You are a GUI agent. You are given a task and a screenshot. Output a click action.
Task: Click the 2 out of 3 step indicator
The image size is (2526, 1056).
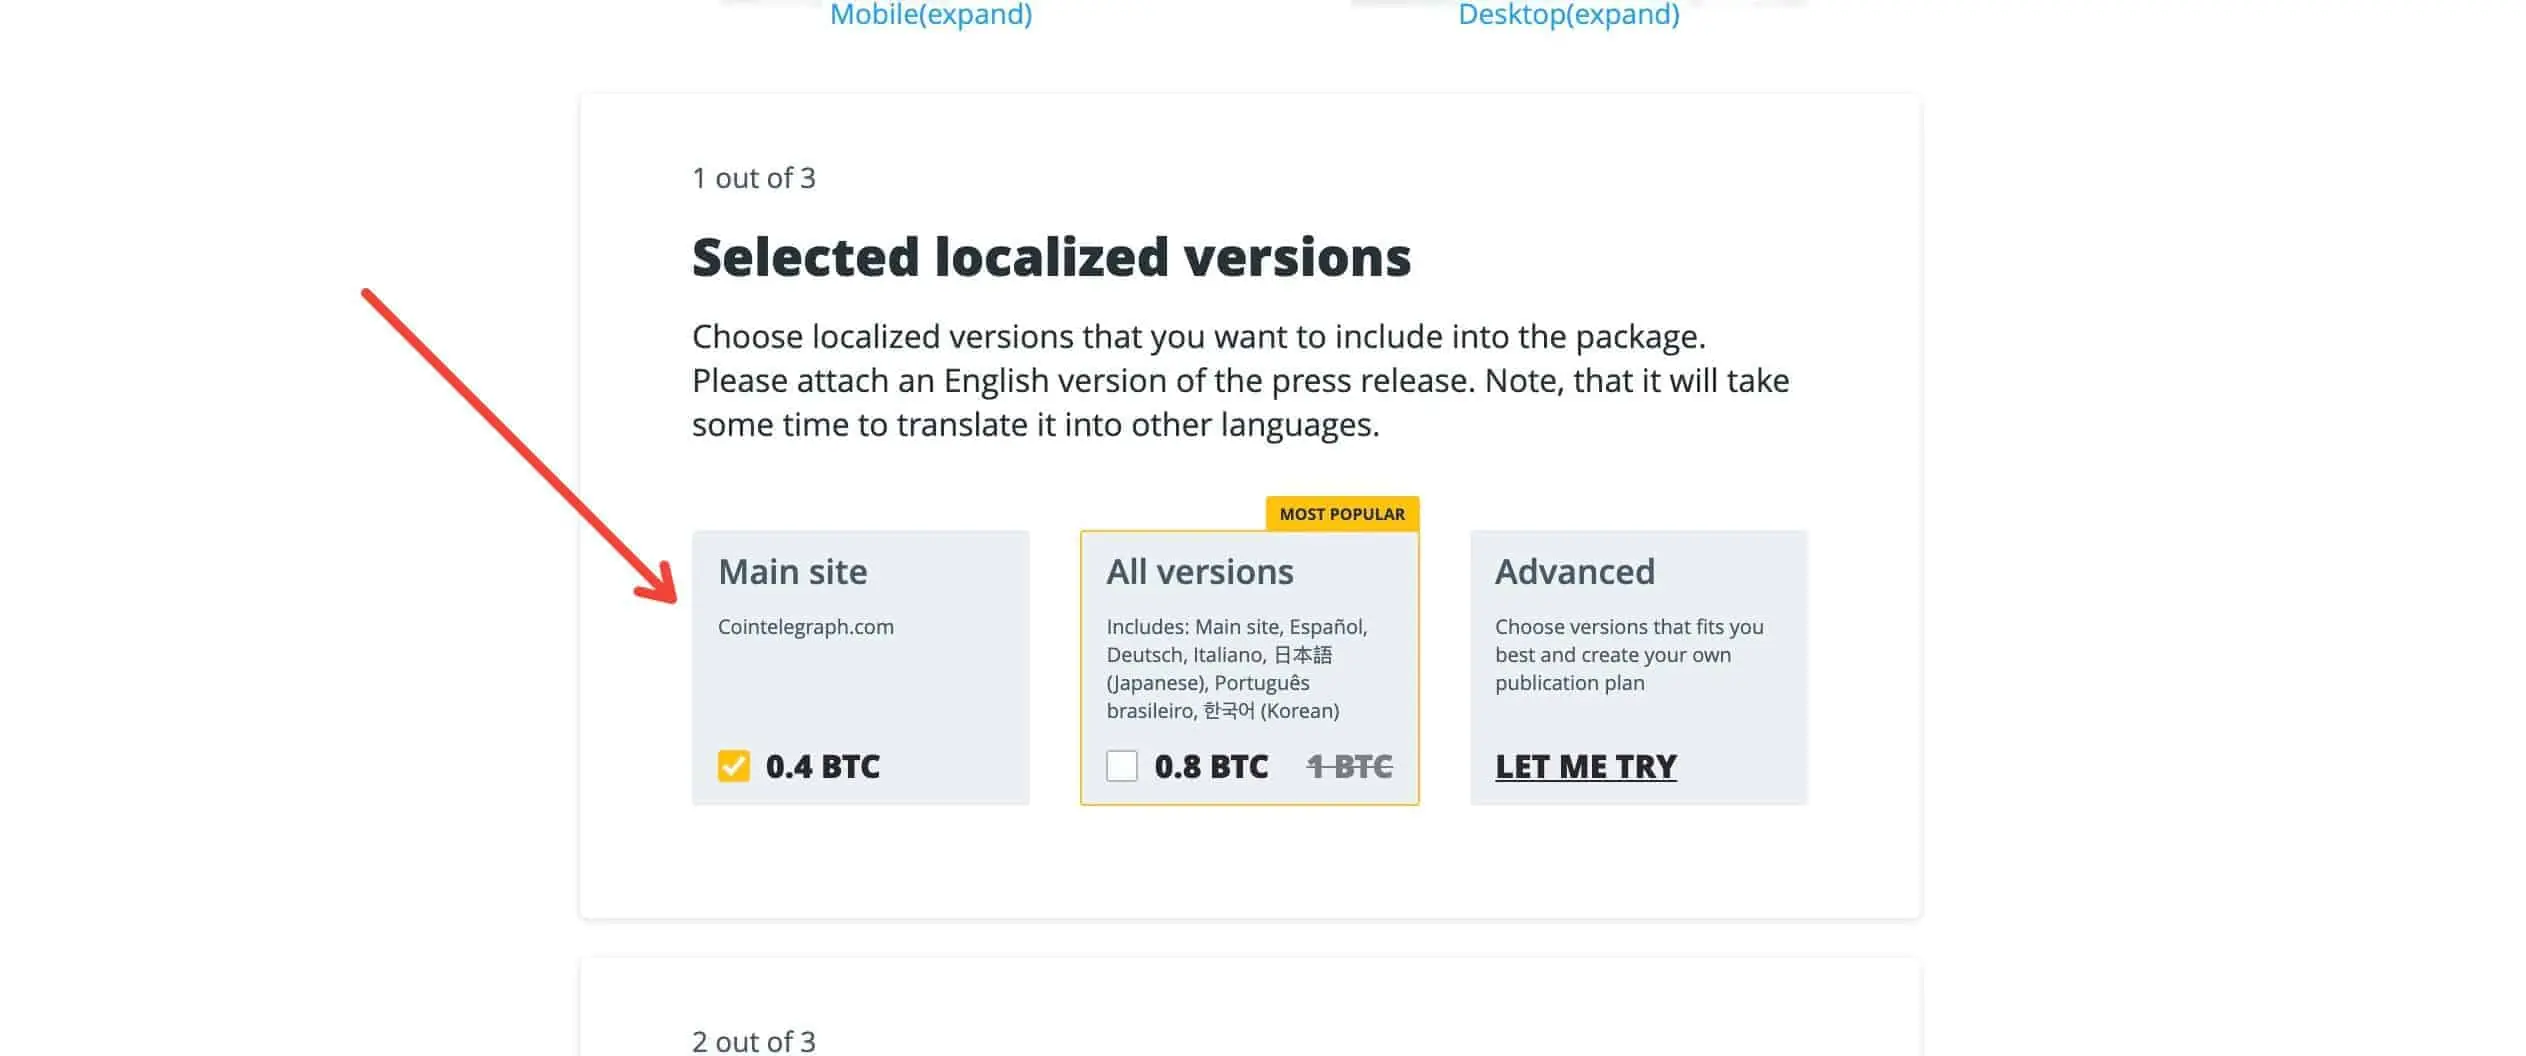coord(753,1040)
